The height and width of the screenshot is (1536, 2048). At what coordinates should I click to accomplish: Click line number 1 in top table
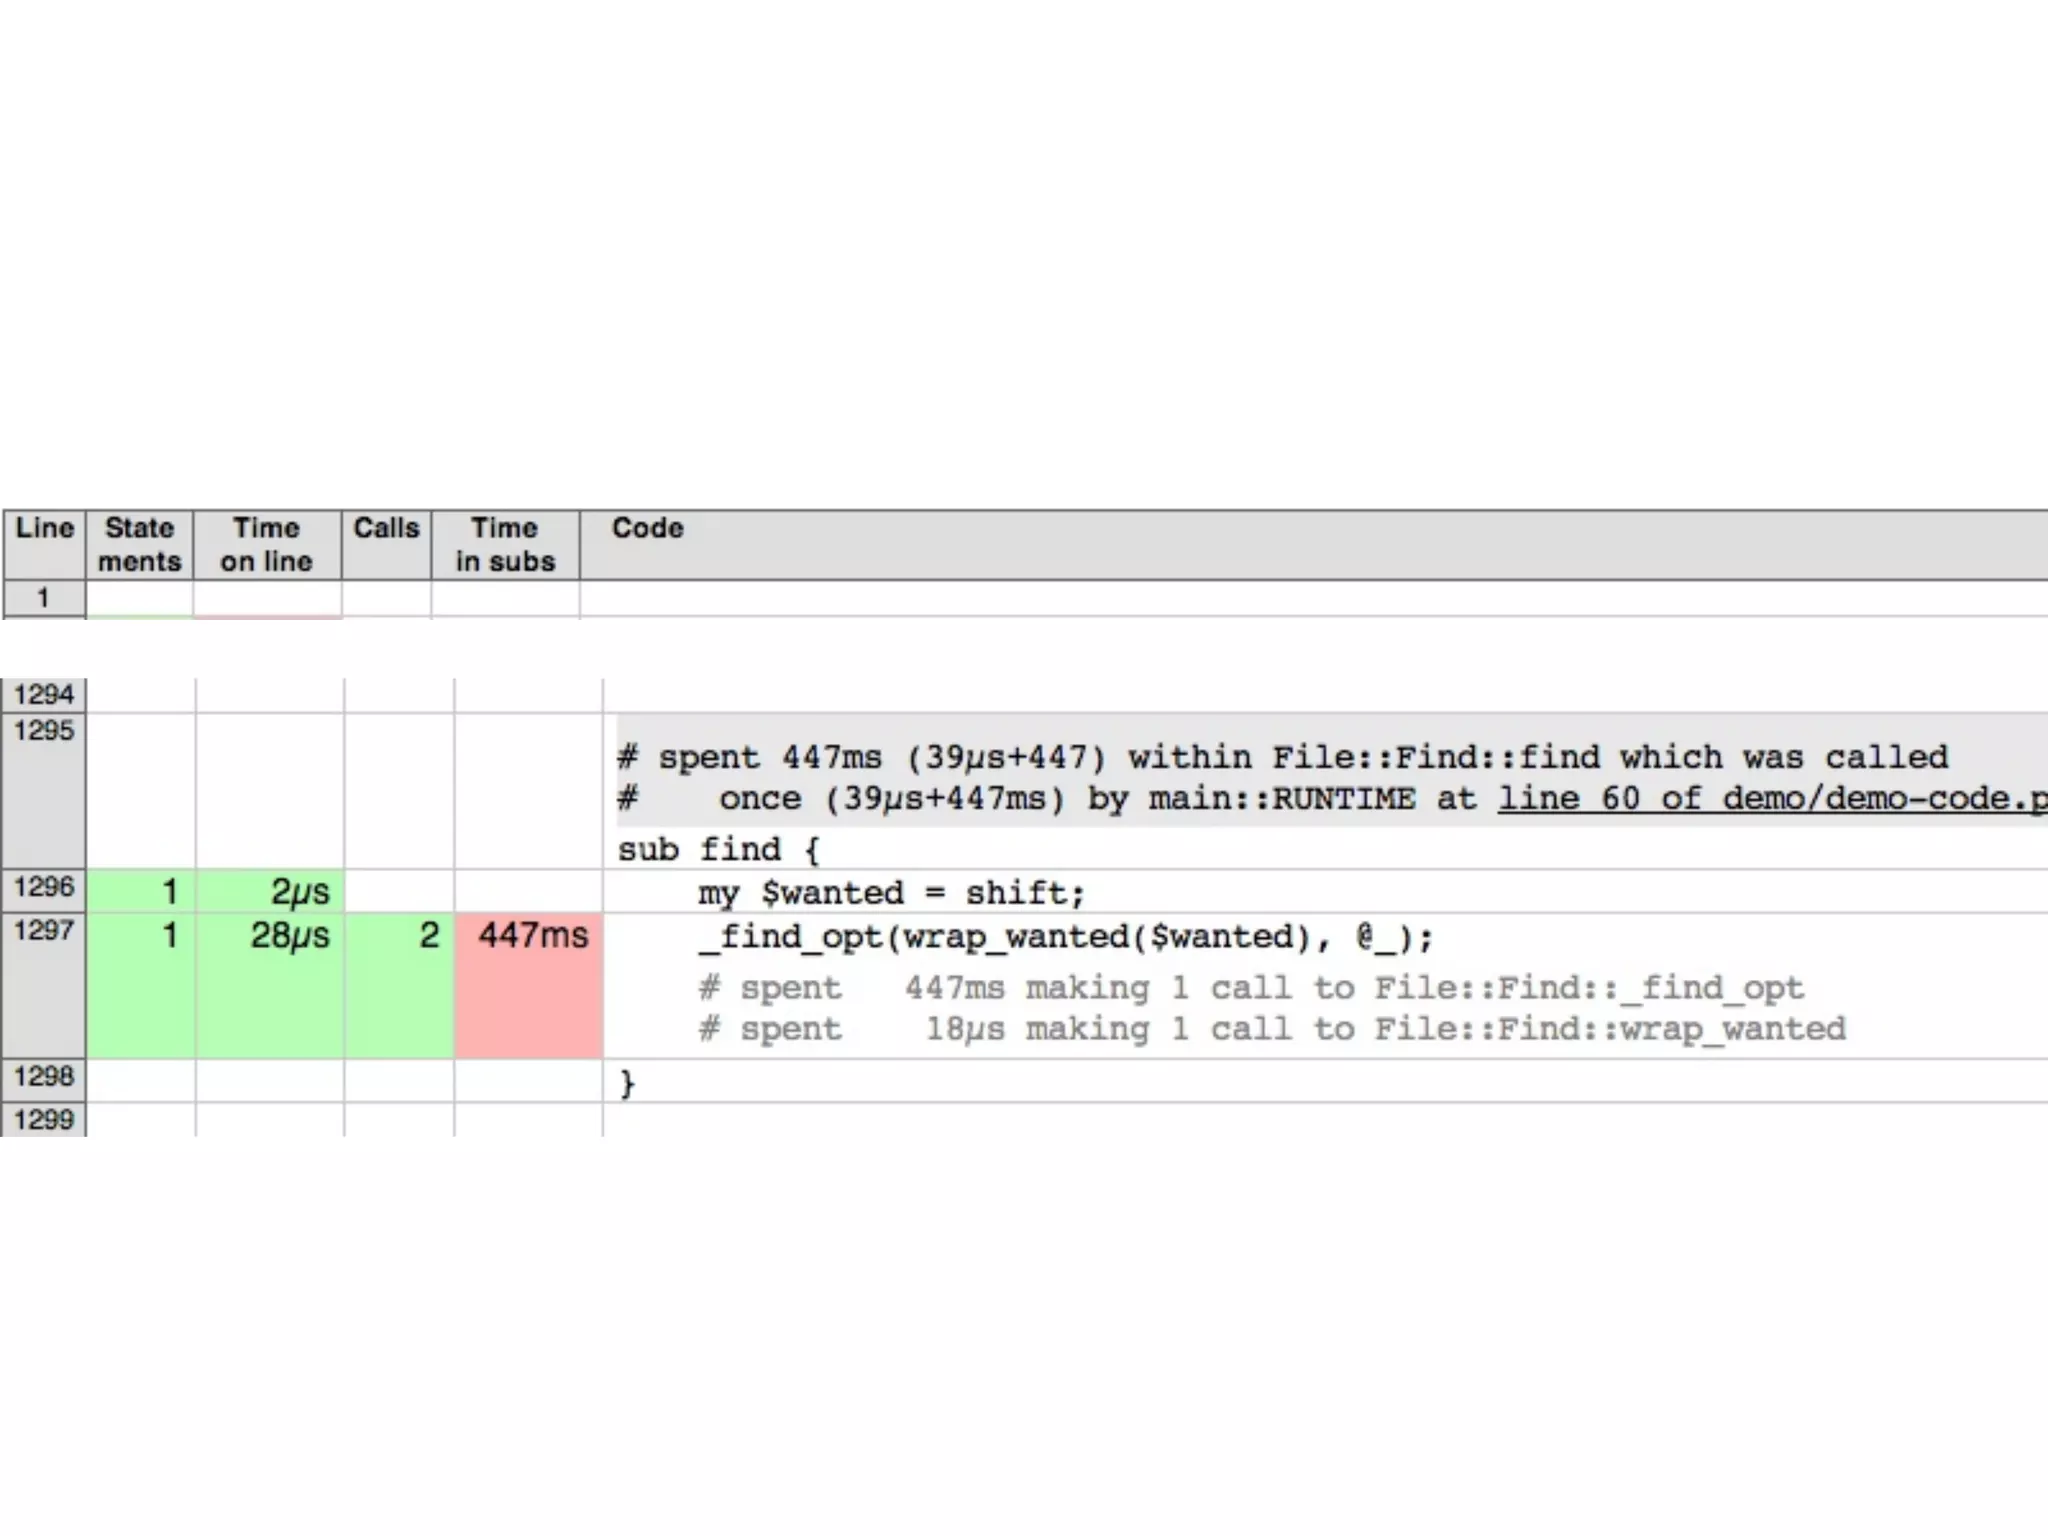pyautogui.click(x=43, y=598)
